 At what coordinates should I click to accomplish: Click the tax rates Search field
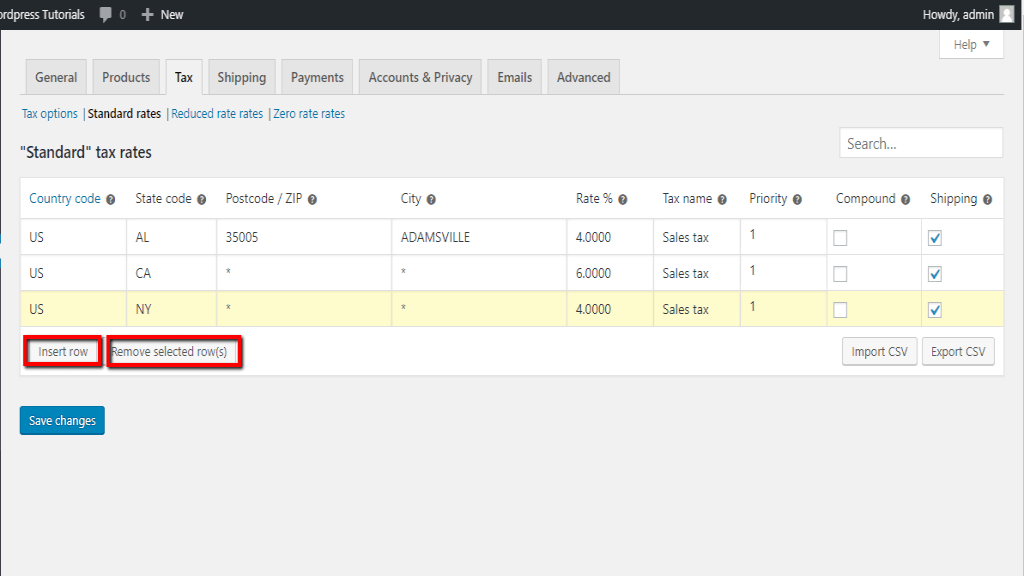920,144
